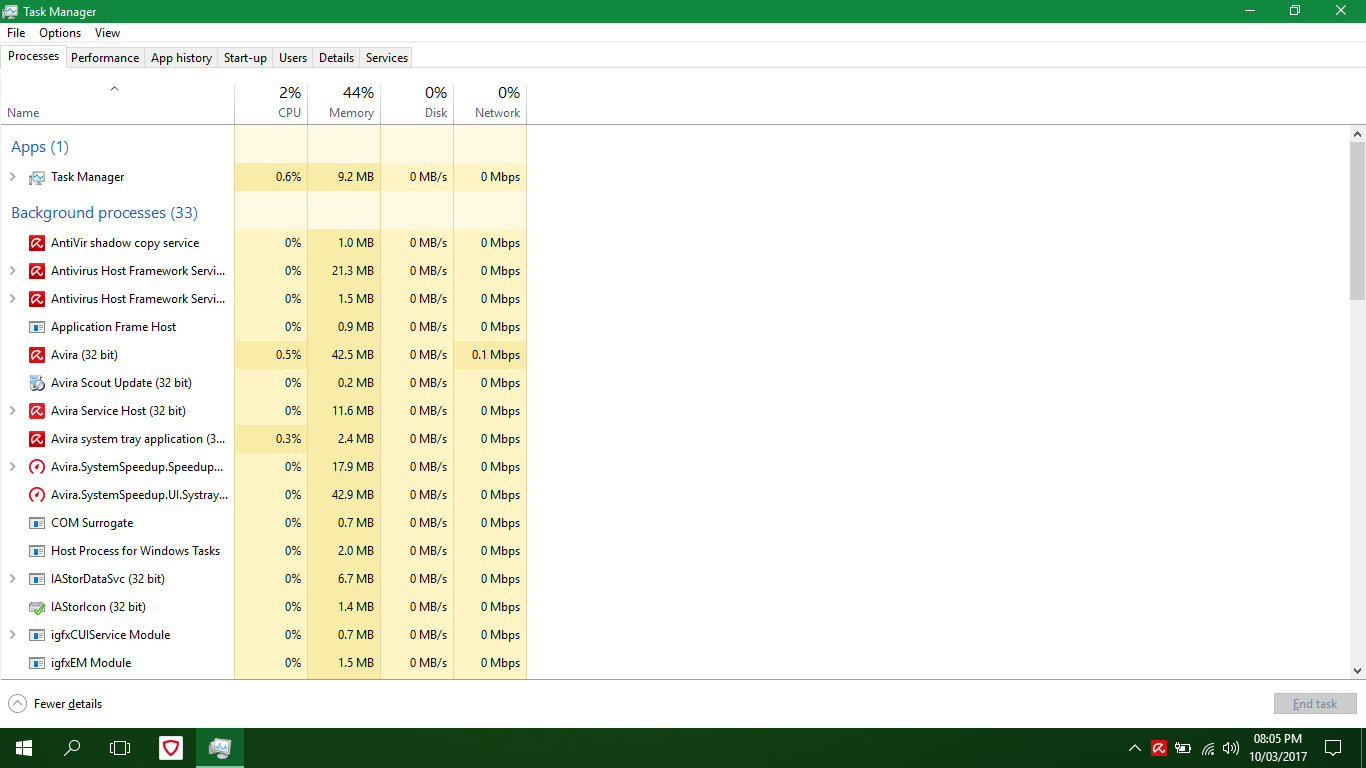The image size is (1366, 768).
Task: Switch to the Performance tab
Action: pyautogui.click(x=105, y=57)
